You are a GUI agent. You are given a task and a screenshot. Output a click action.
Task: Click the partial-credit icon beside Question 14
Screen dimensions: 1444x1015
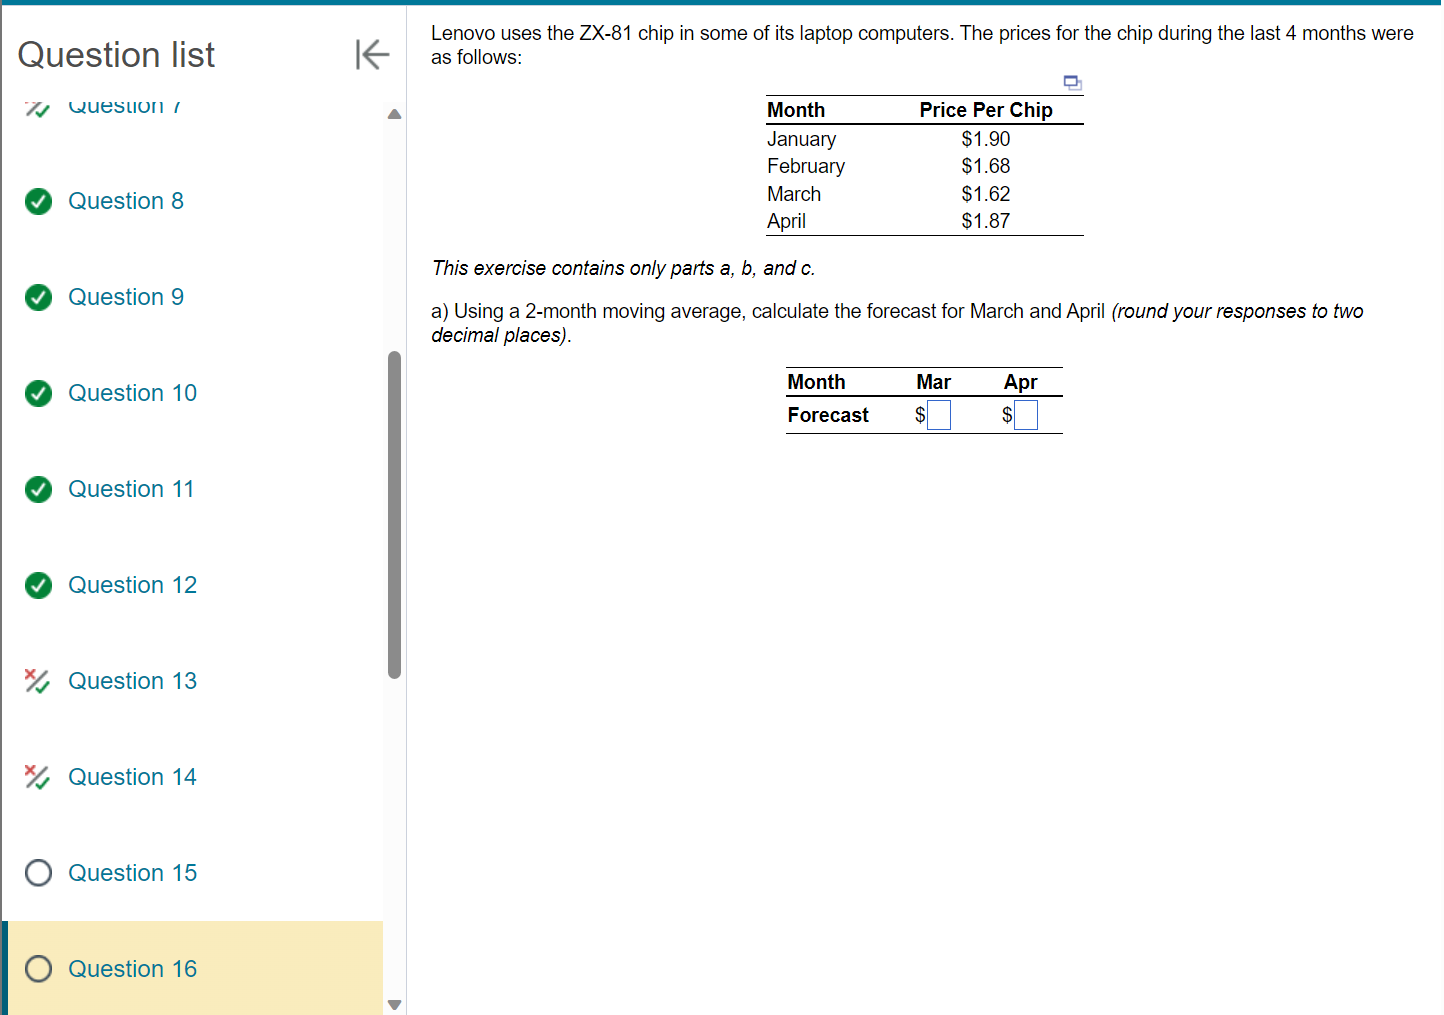click(37, 777)
